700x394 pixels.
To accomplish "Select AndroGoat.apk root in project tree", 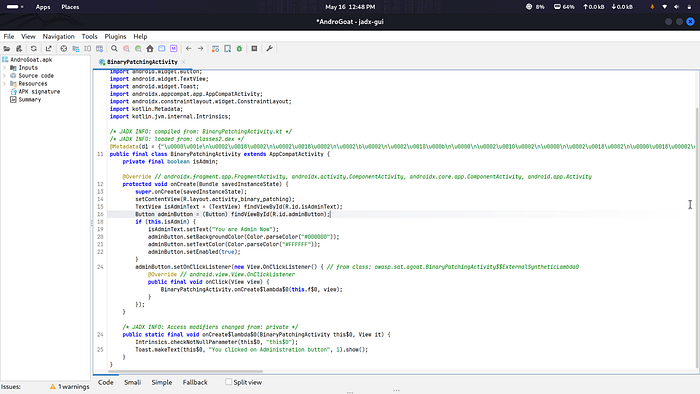I will click(27, 60).
